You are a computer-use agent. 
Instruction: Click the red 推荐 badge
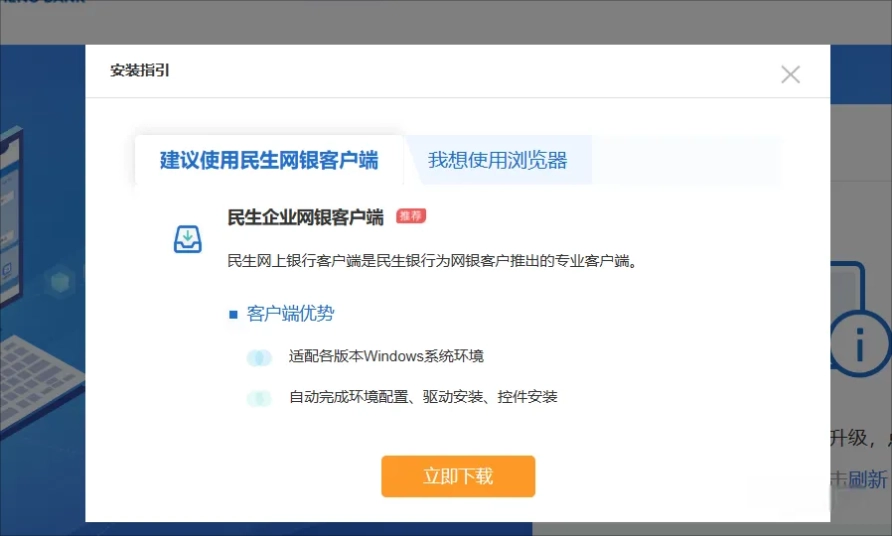(x=411, y=216)
